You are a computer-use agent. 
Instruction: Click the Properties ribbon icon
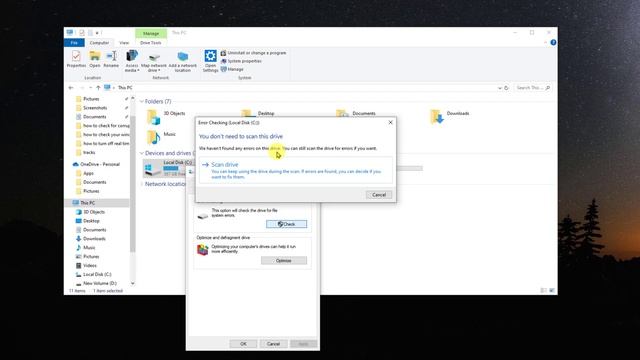[x=76, y=59]
